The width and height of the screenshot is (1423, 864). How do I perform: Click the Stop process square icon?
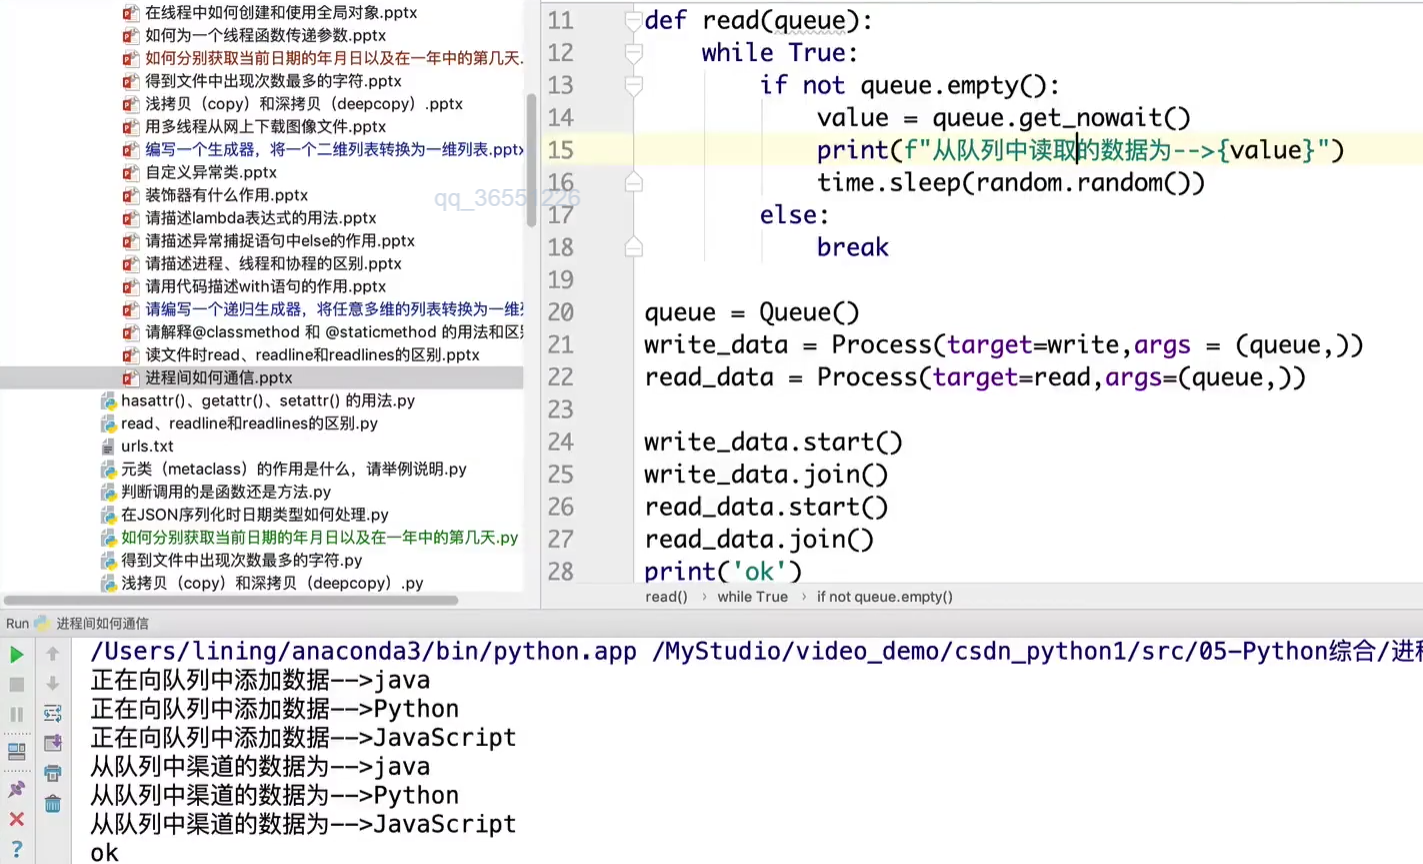[16, 685]
